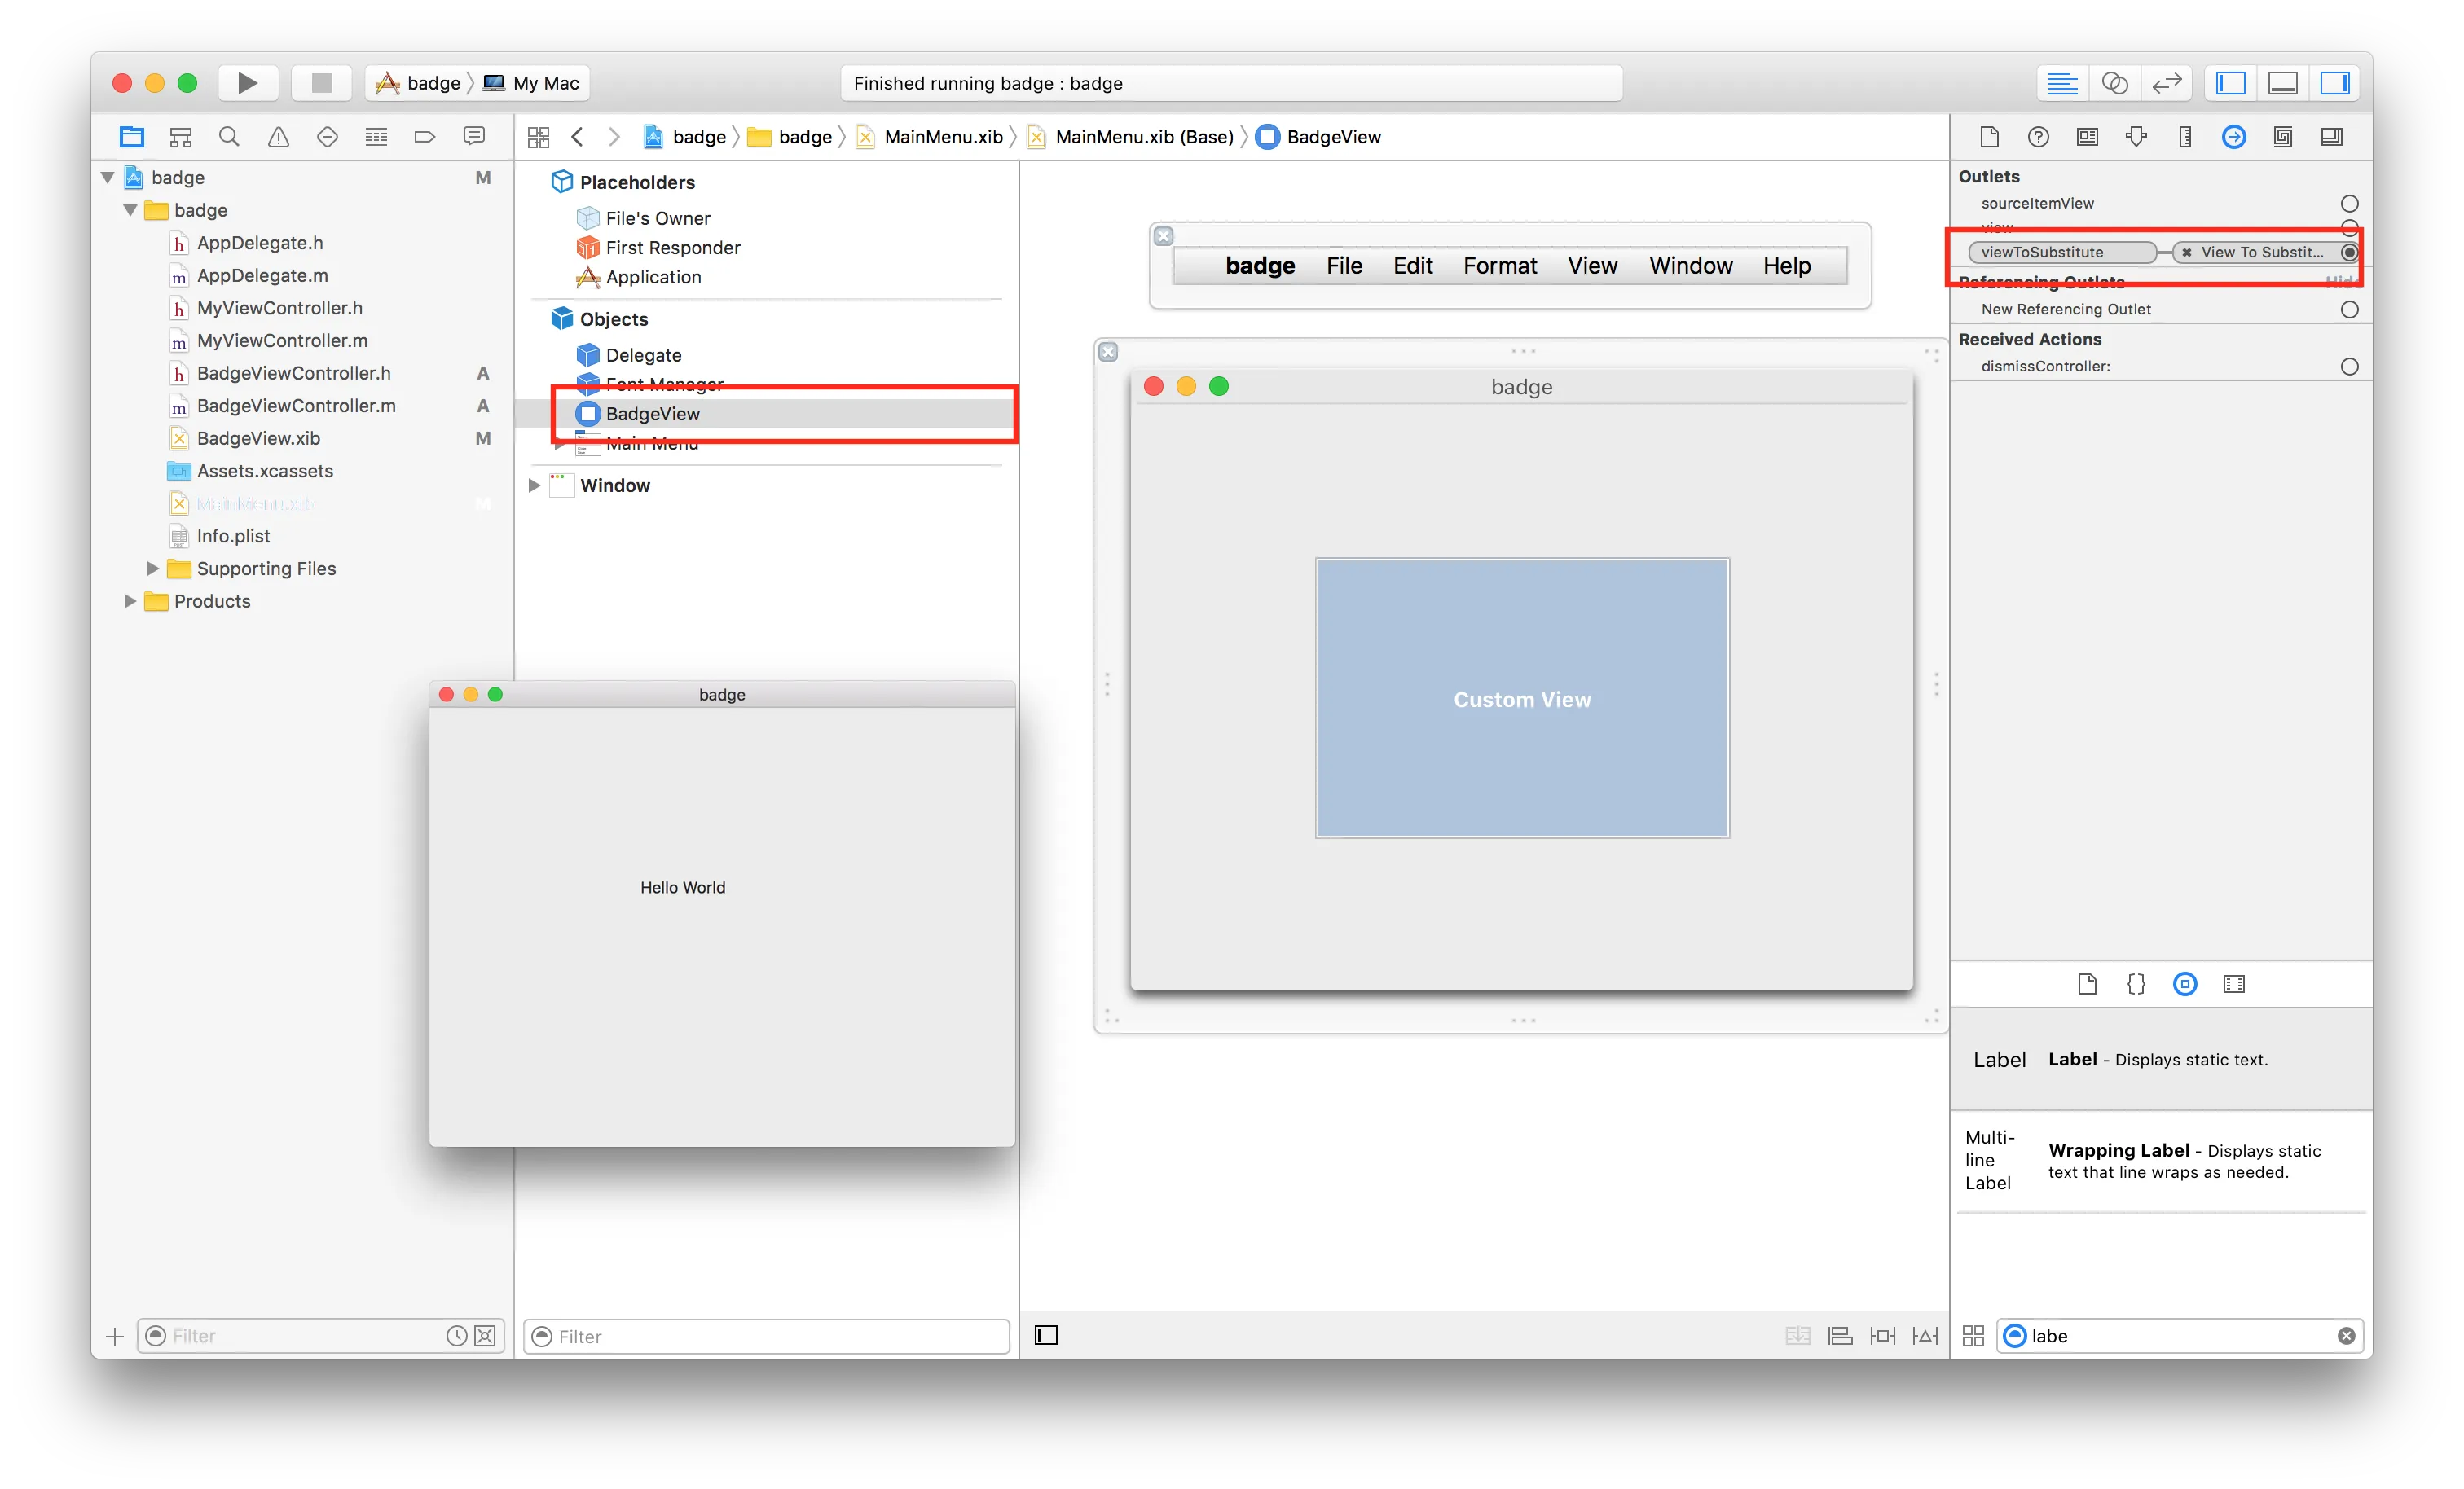Hide the Navigator pane toggle
This screenshot has height=1489, width=2464.
(2231, 83)
